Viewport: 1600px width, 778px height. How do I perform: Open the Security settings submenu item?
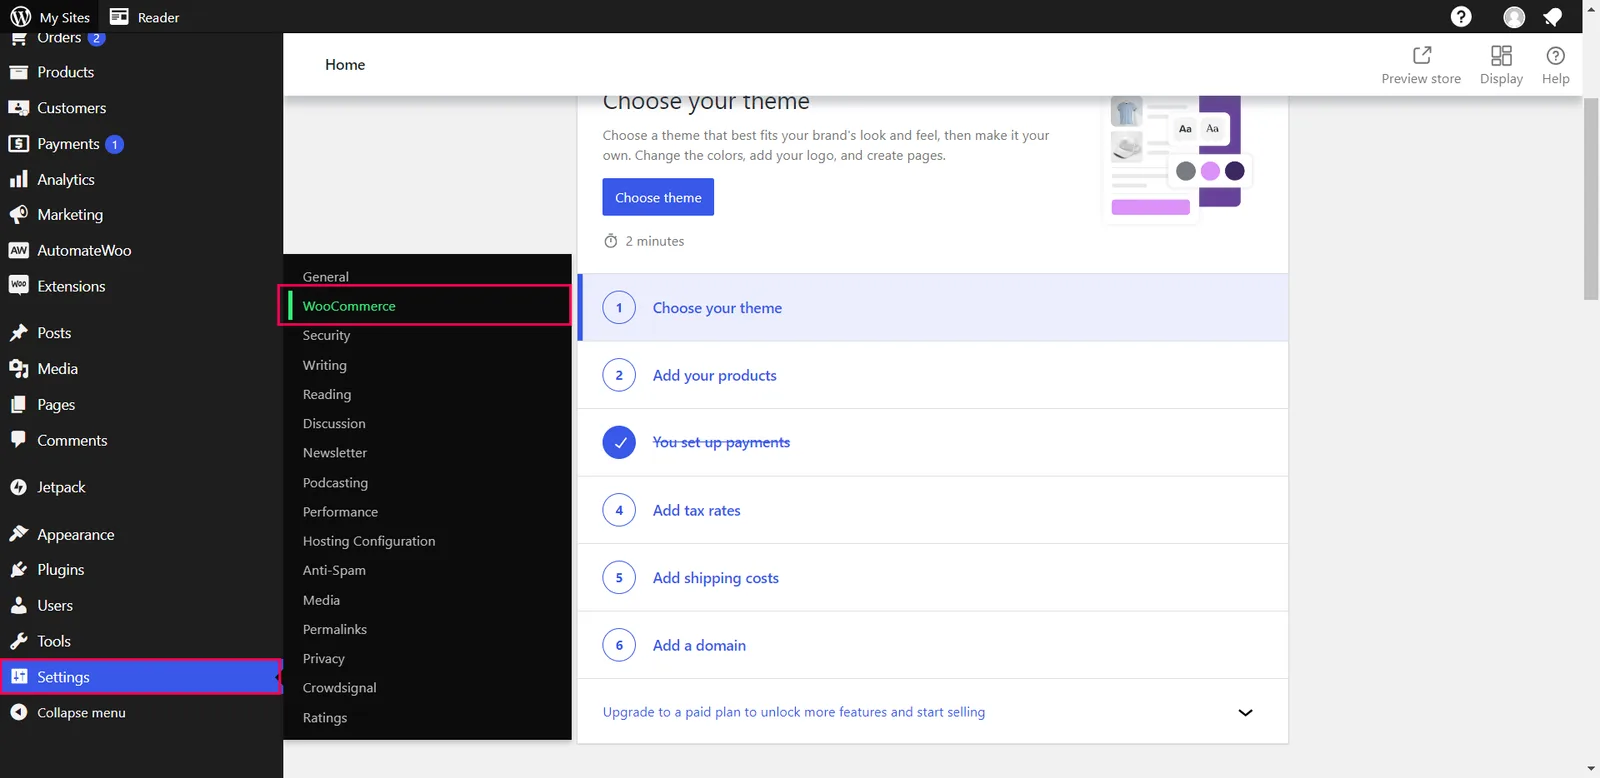[x=326, y=336]
